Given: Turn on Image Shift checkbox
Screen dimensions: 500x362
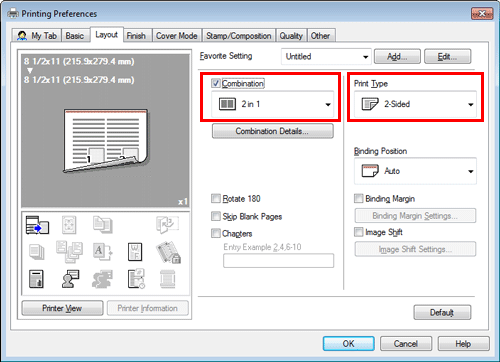Looking at the screenshot, I should pos(358,232).
